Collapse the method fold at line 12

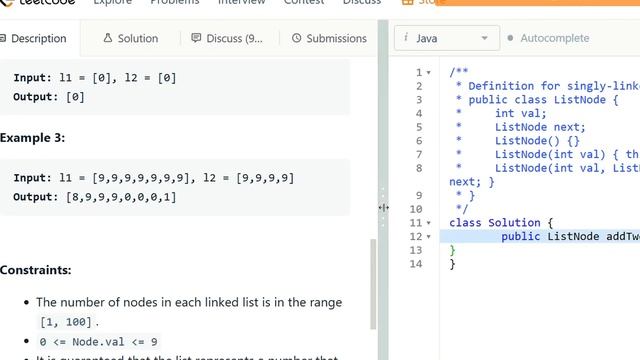coord(429,236)
